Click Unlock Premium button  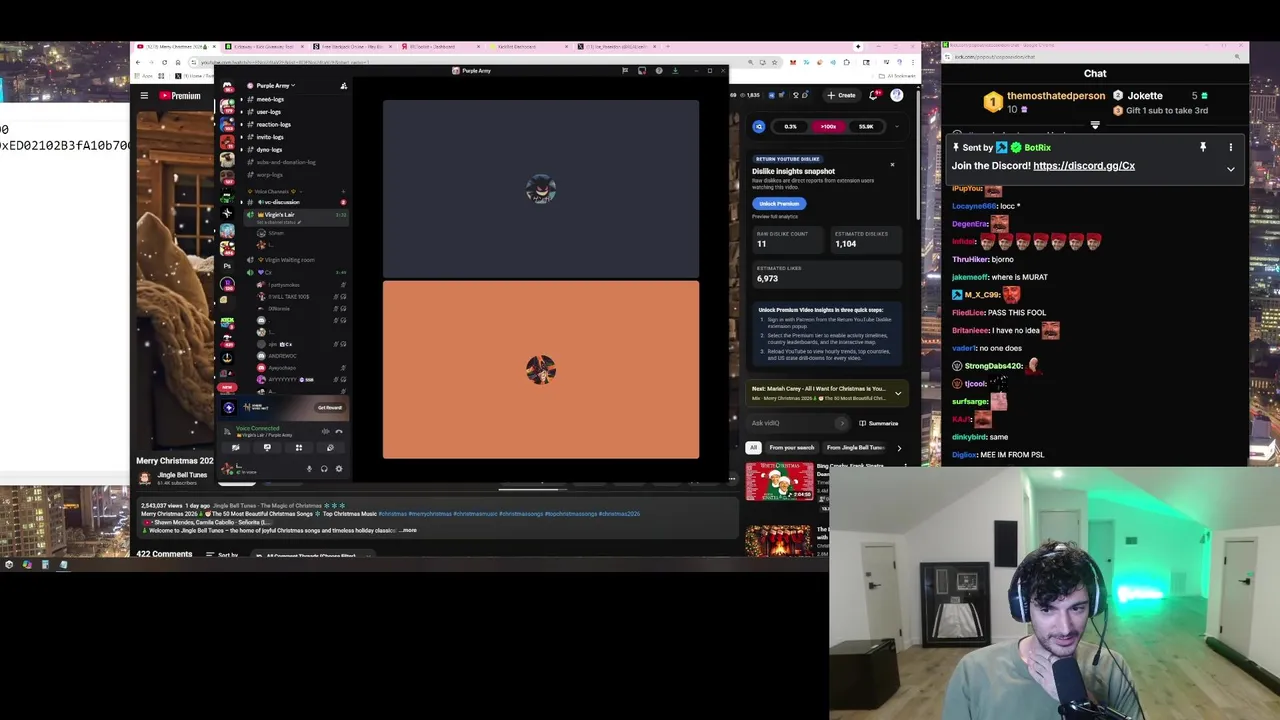coord(779,203)
